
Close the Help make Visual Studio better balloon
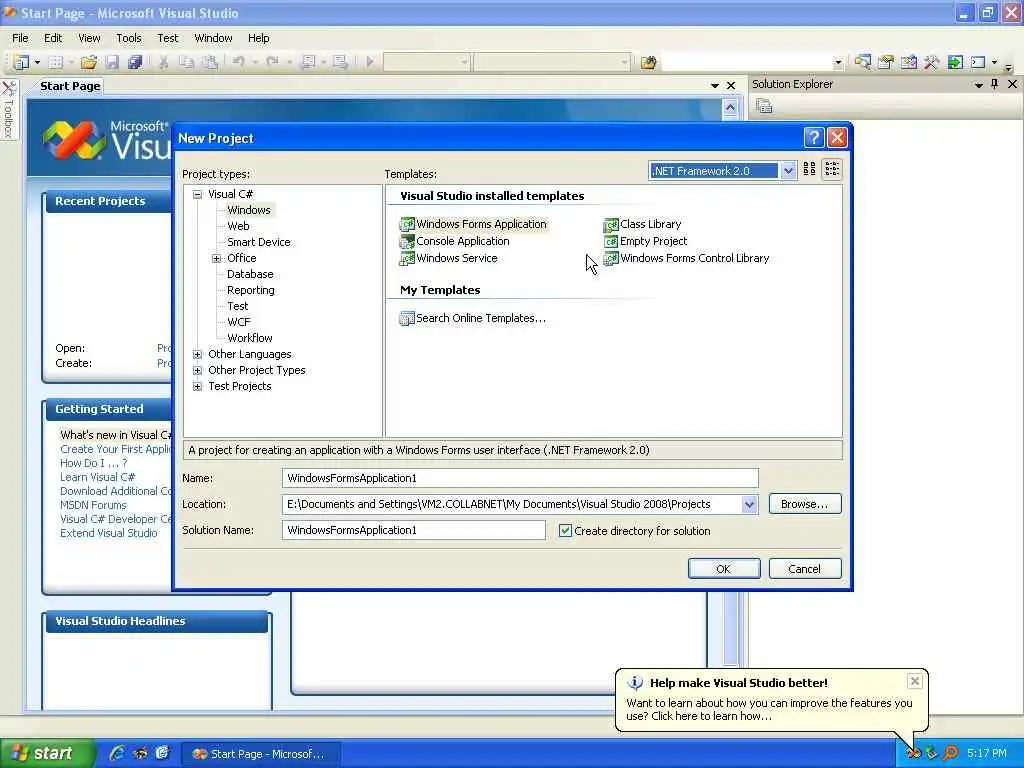point(915,681)
